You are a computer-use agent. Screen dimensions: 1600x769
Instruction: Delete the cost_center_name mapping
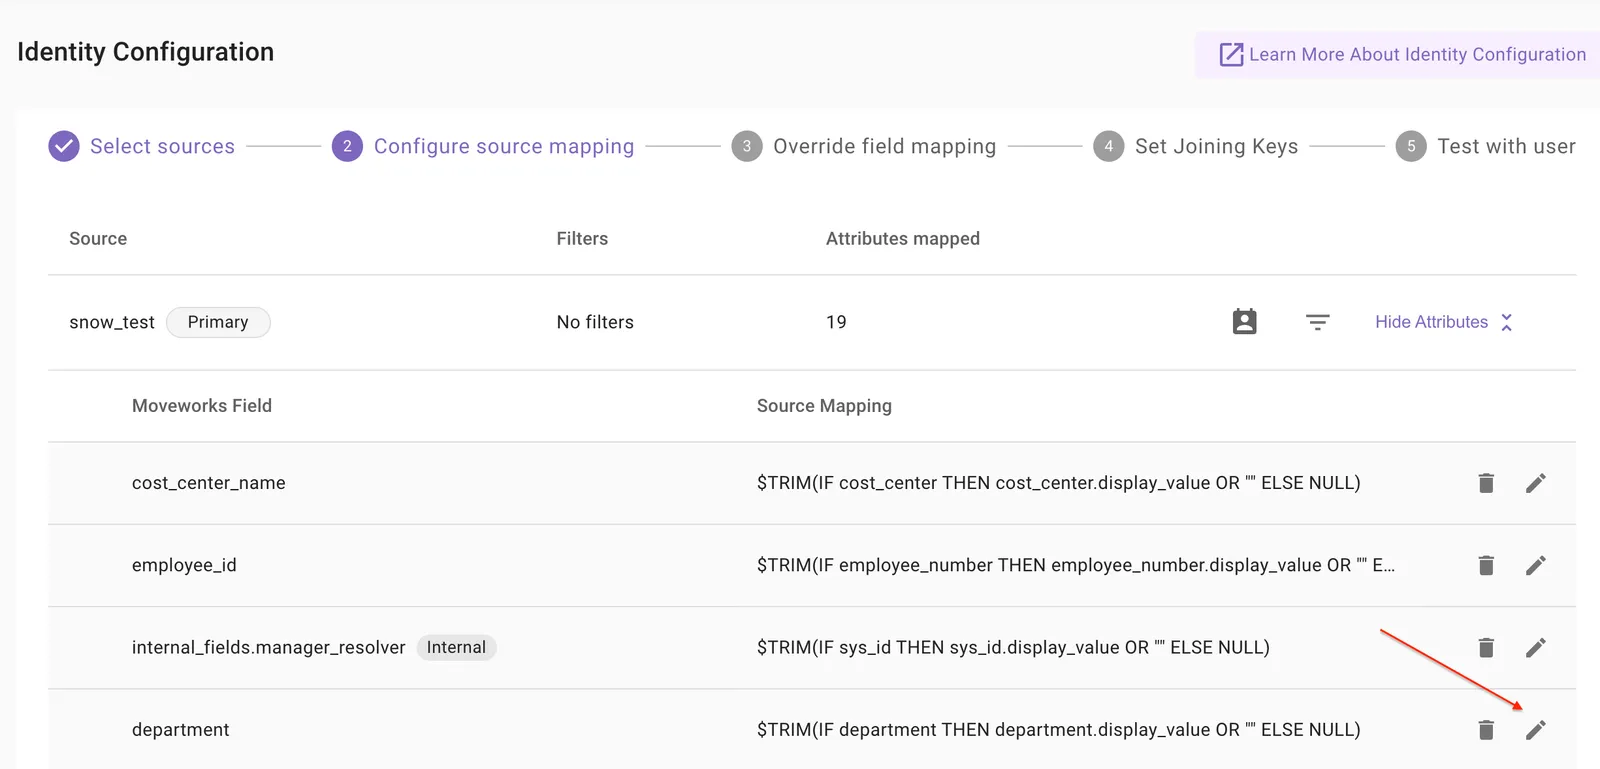[x=1486, y=483]
